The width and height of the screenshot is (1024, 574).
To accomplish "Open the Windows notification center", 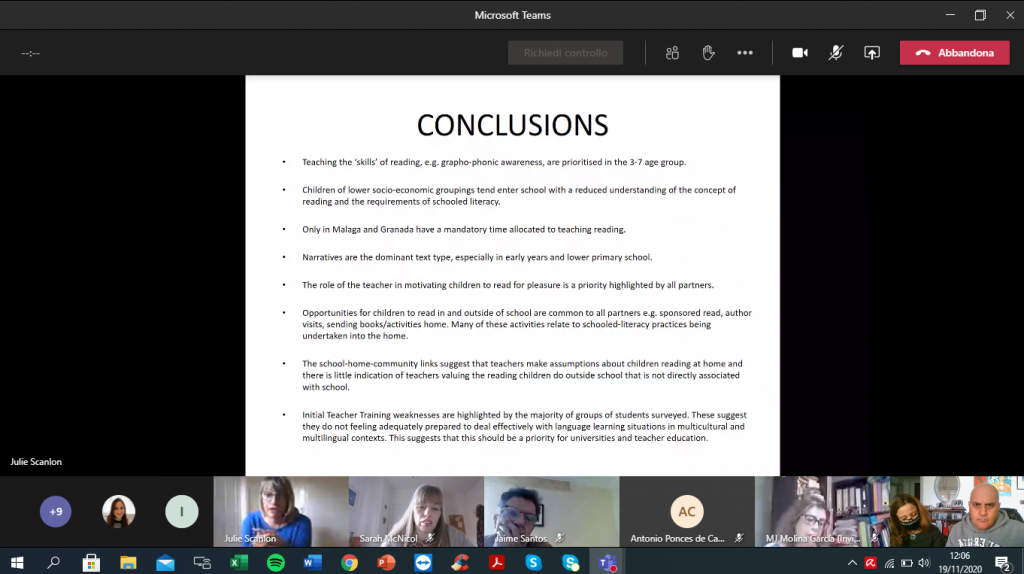I will 1002,563.
